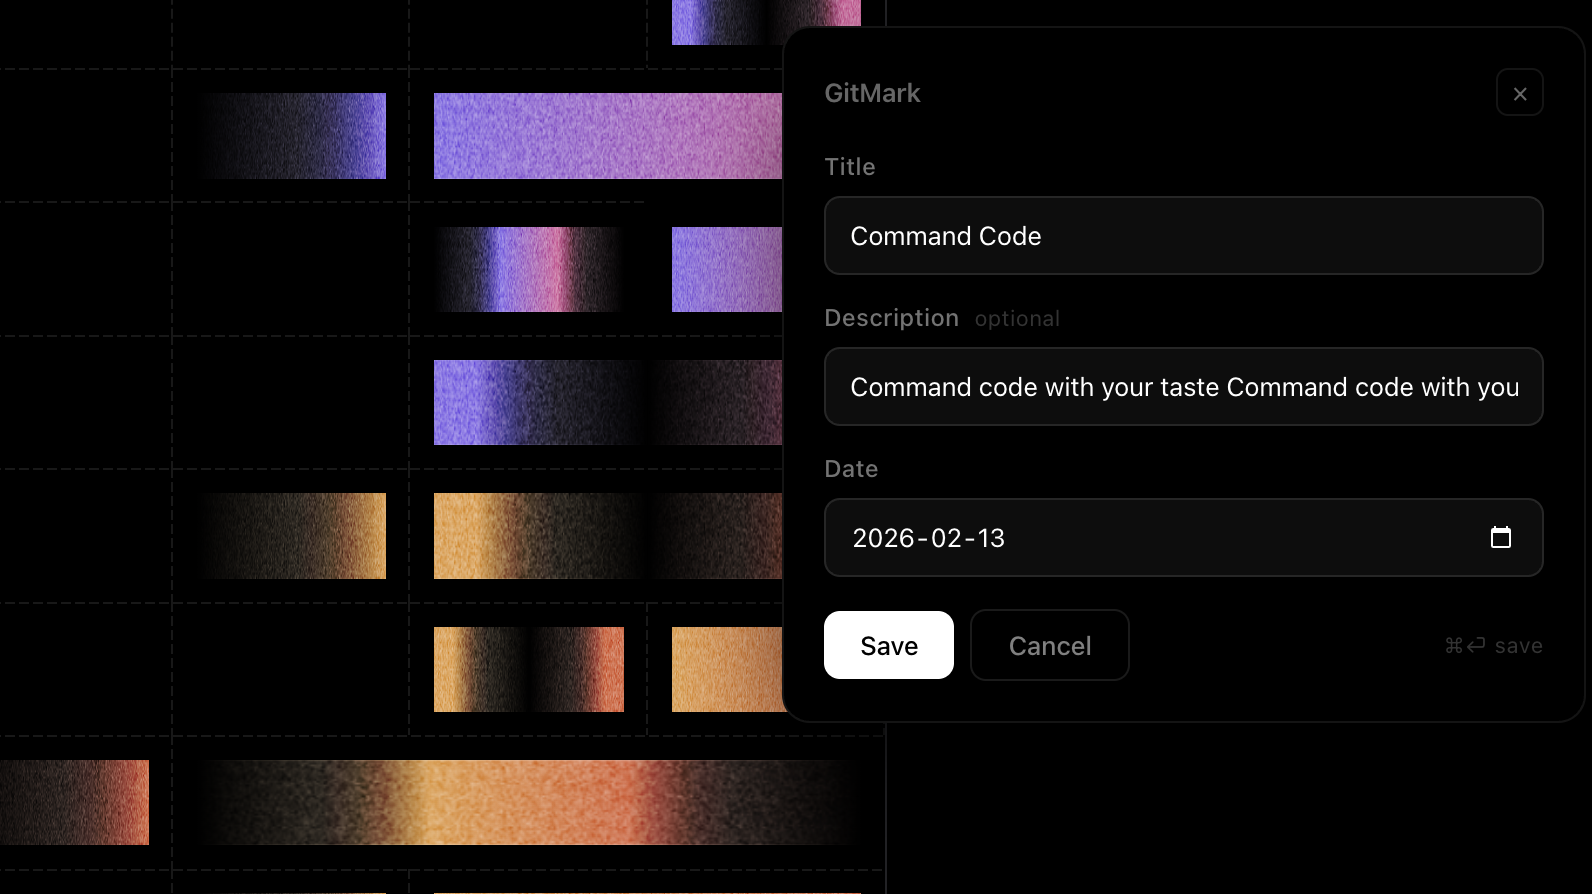Select the year 2026 in the date field

point(883,538)
